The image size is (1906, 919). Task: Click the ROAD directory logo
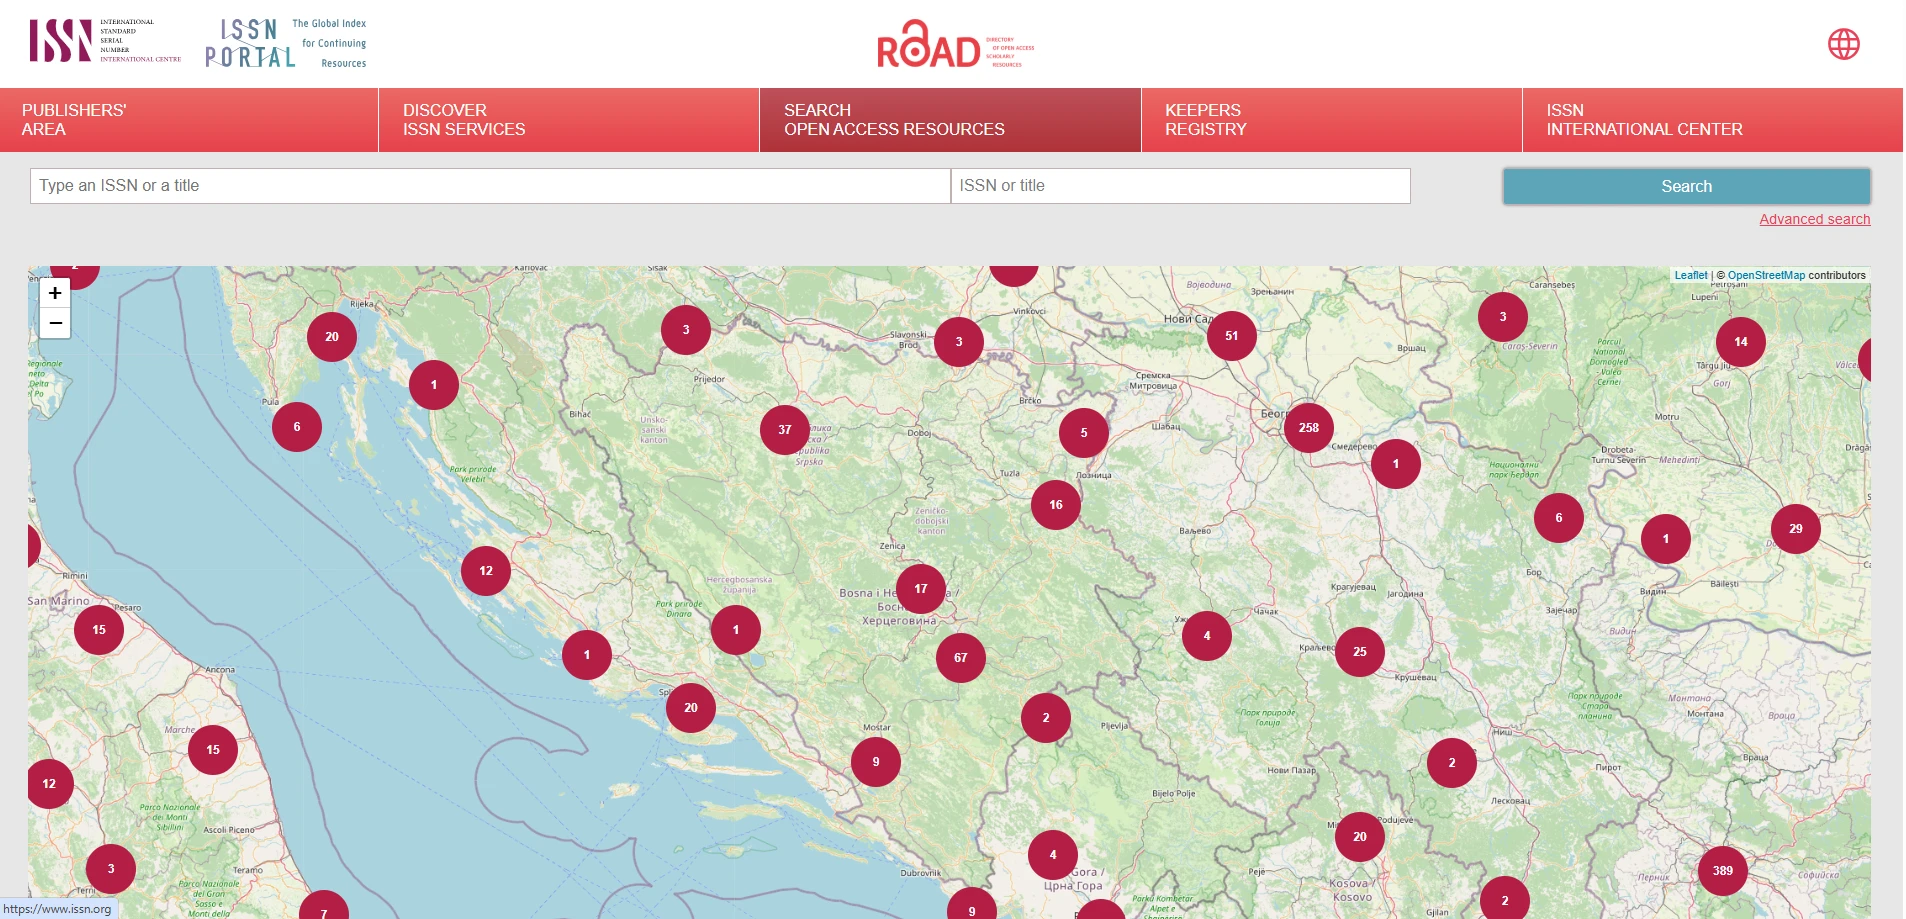coord(954,46)
